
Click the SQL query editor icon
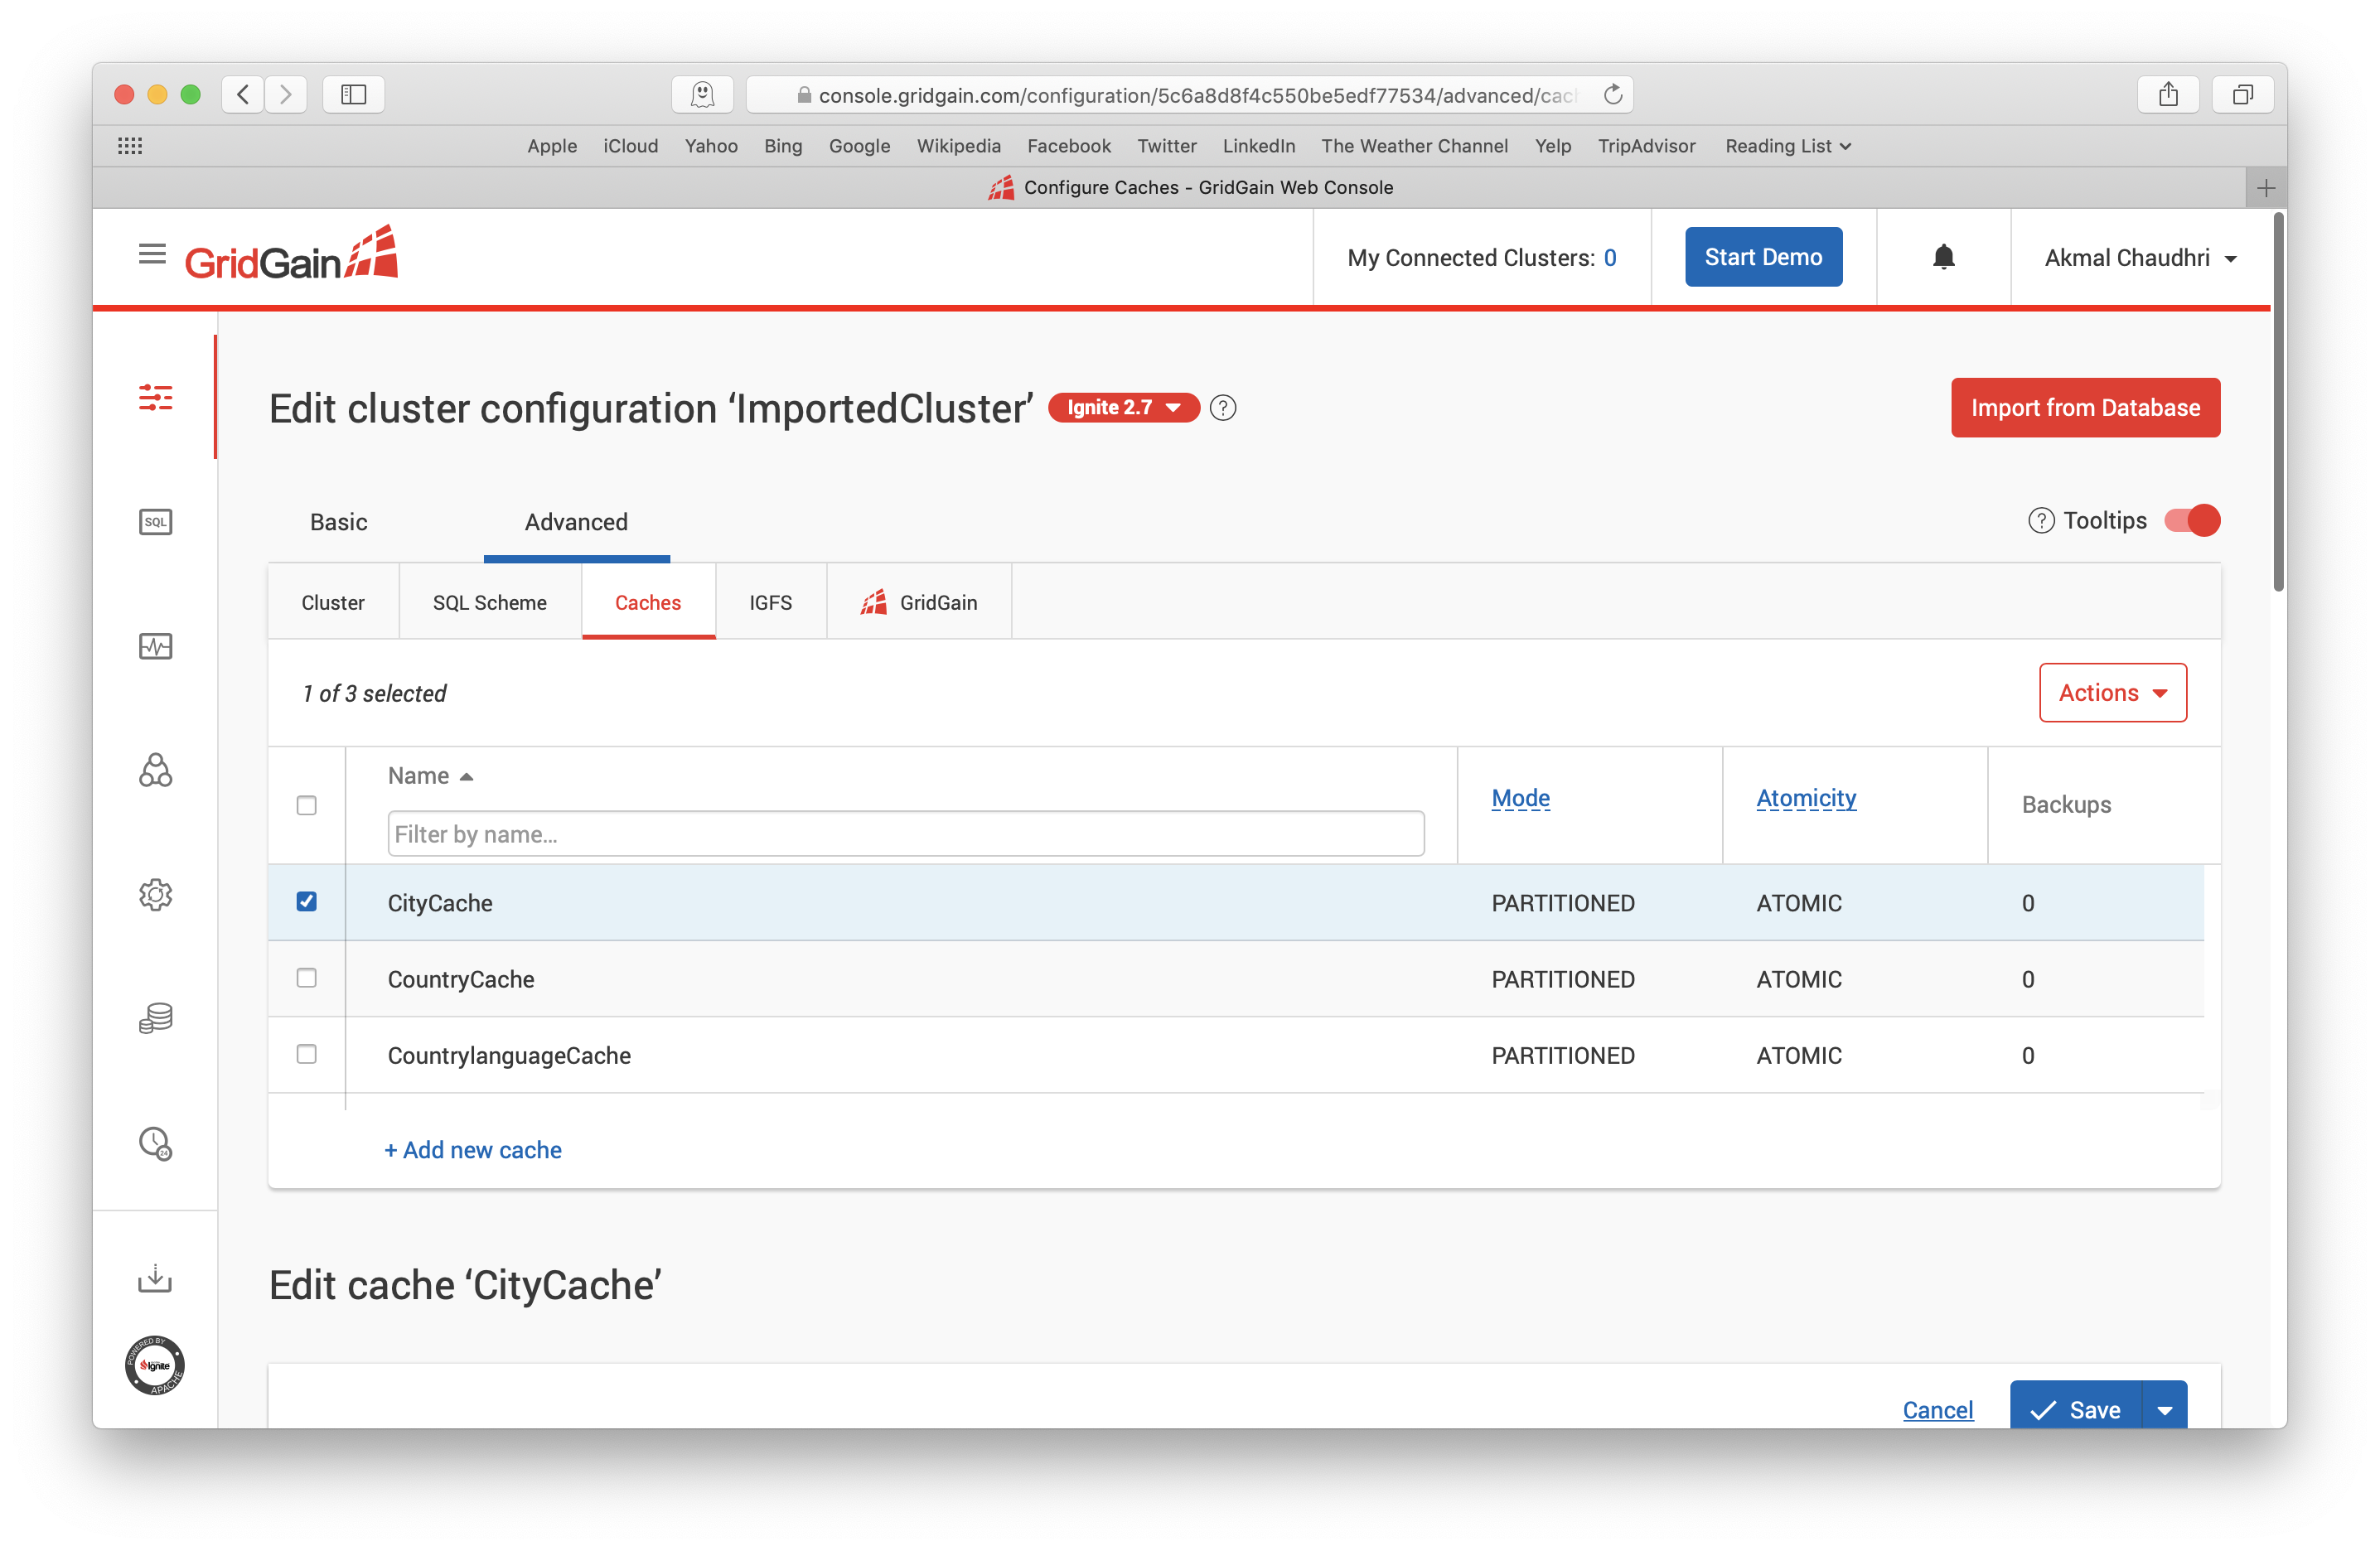156,520
